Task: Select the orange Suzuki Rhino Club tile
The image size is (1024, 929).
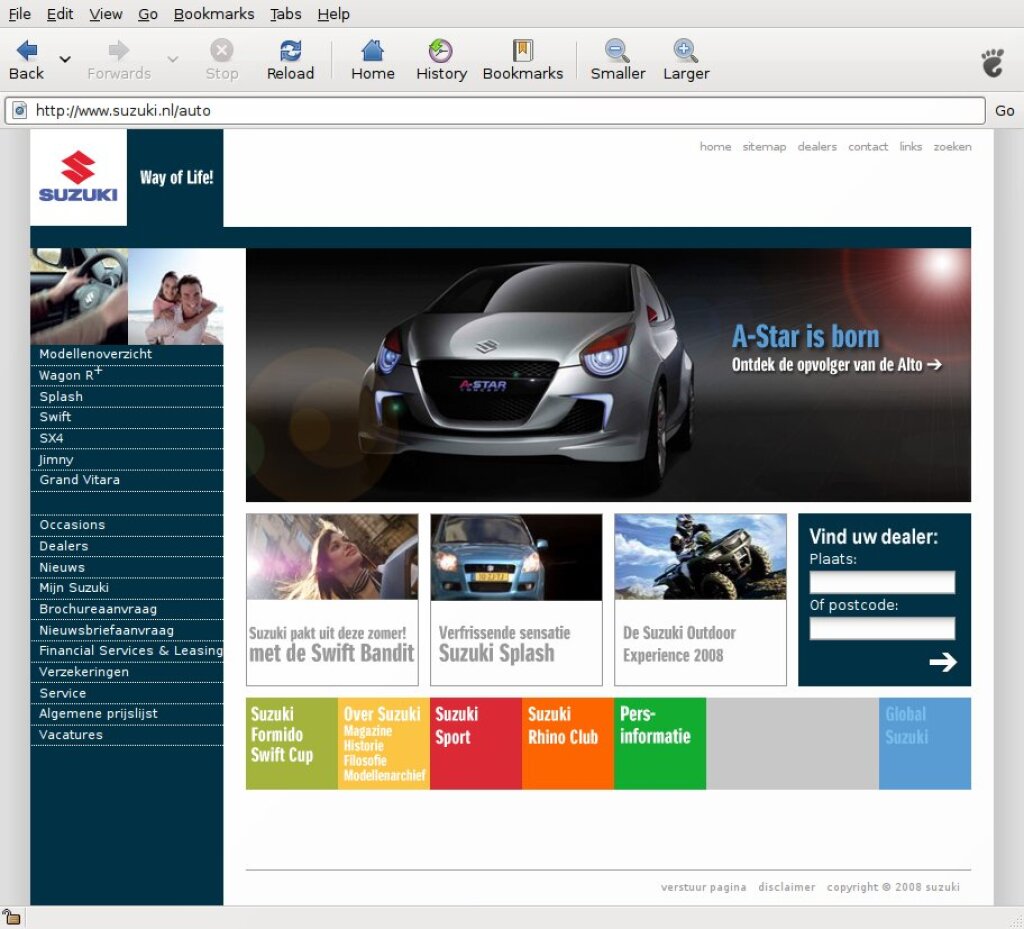Action: click(x=567, y=743)
